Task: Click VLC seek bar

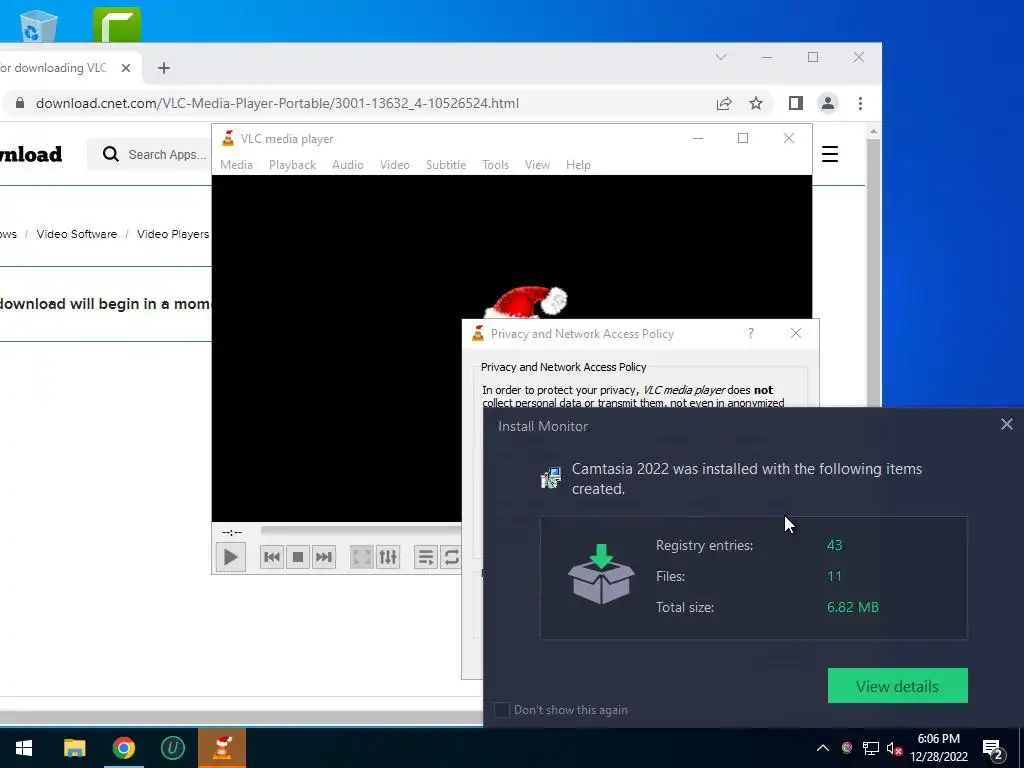Action: click(x=360, y=530)
